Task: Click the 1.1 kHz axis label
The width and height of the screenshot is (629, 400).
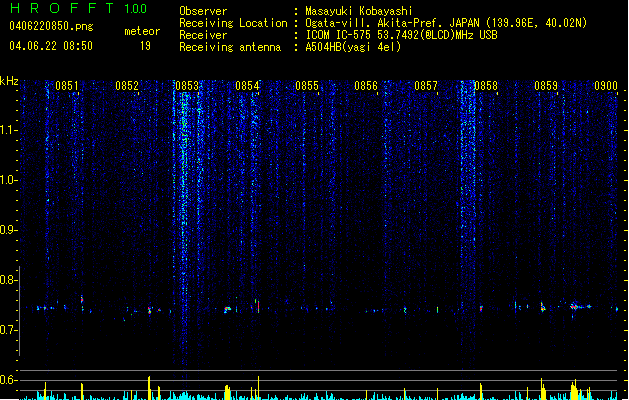Action: pos(8,130)
